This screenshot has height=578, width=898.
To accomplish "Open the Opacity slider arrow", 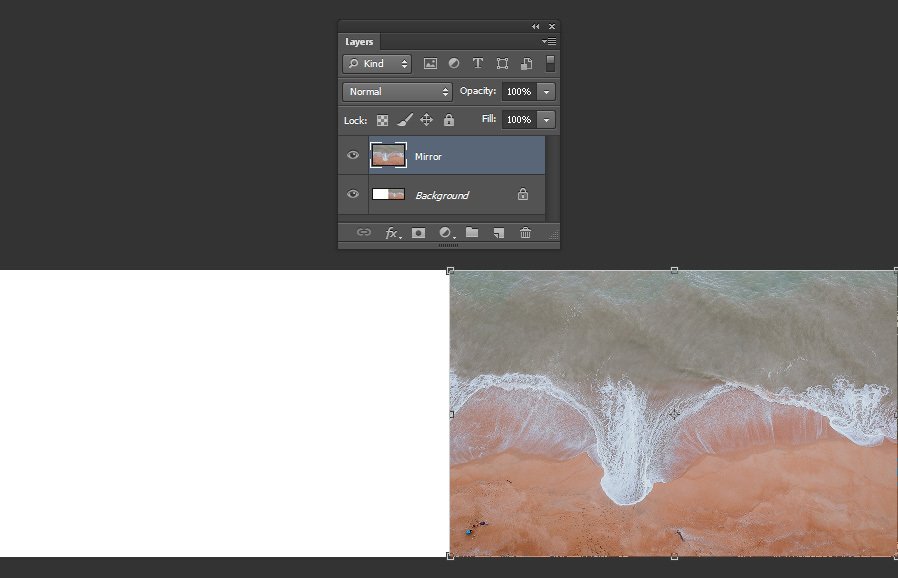I will (x=546, y=92).
